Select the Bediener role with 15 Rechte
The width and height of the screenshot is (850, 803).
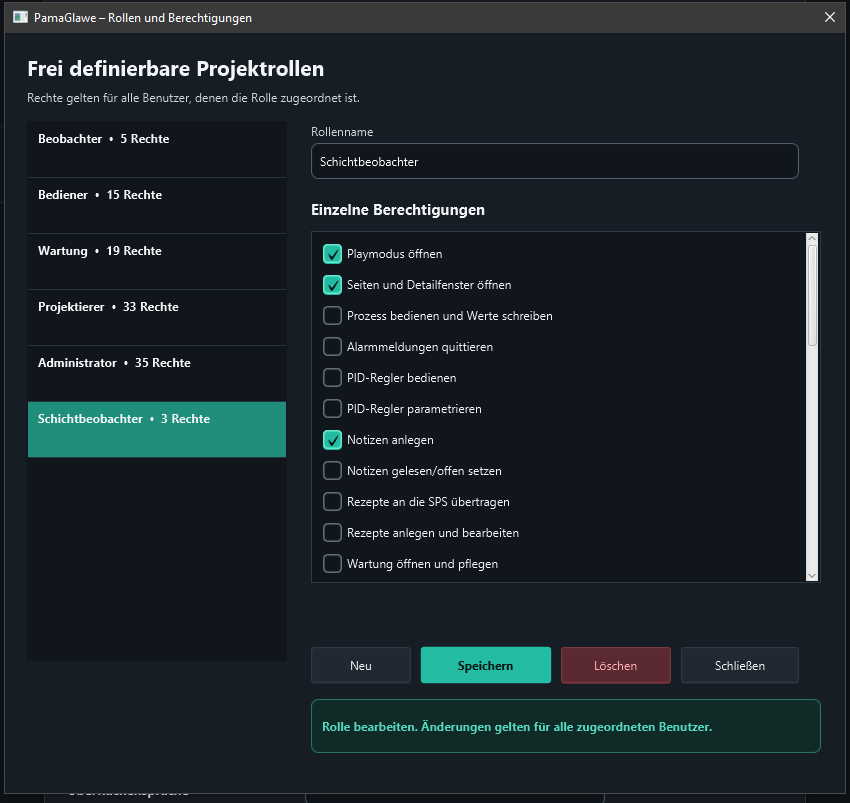pos(157,205)
